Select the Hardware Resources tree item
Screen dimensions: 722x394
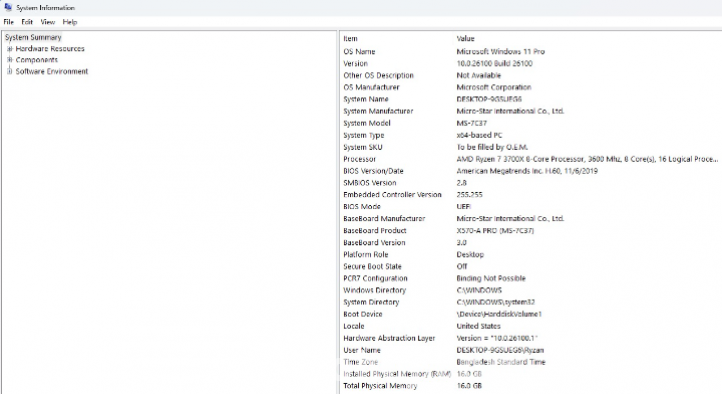coord(50,48)
